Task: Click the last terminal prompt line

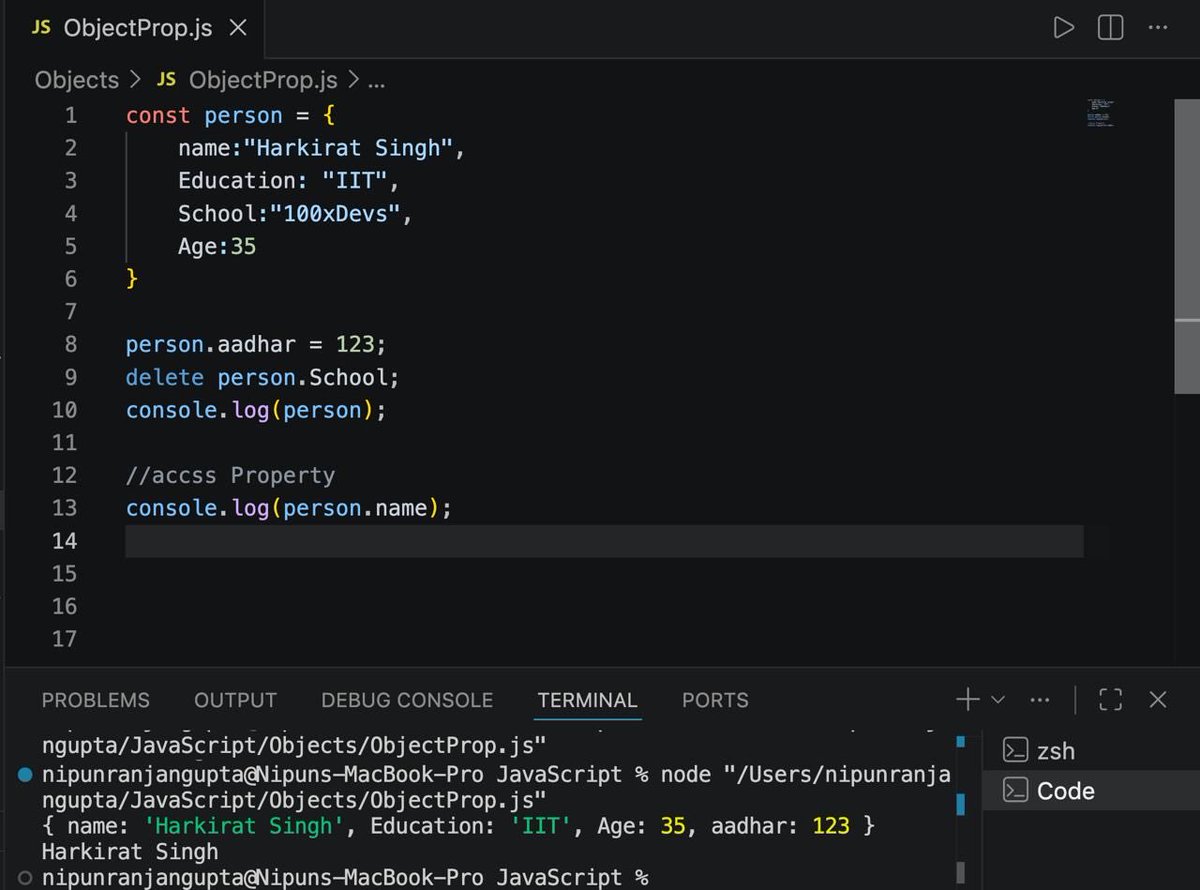Action: (345, 877)
